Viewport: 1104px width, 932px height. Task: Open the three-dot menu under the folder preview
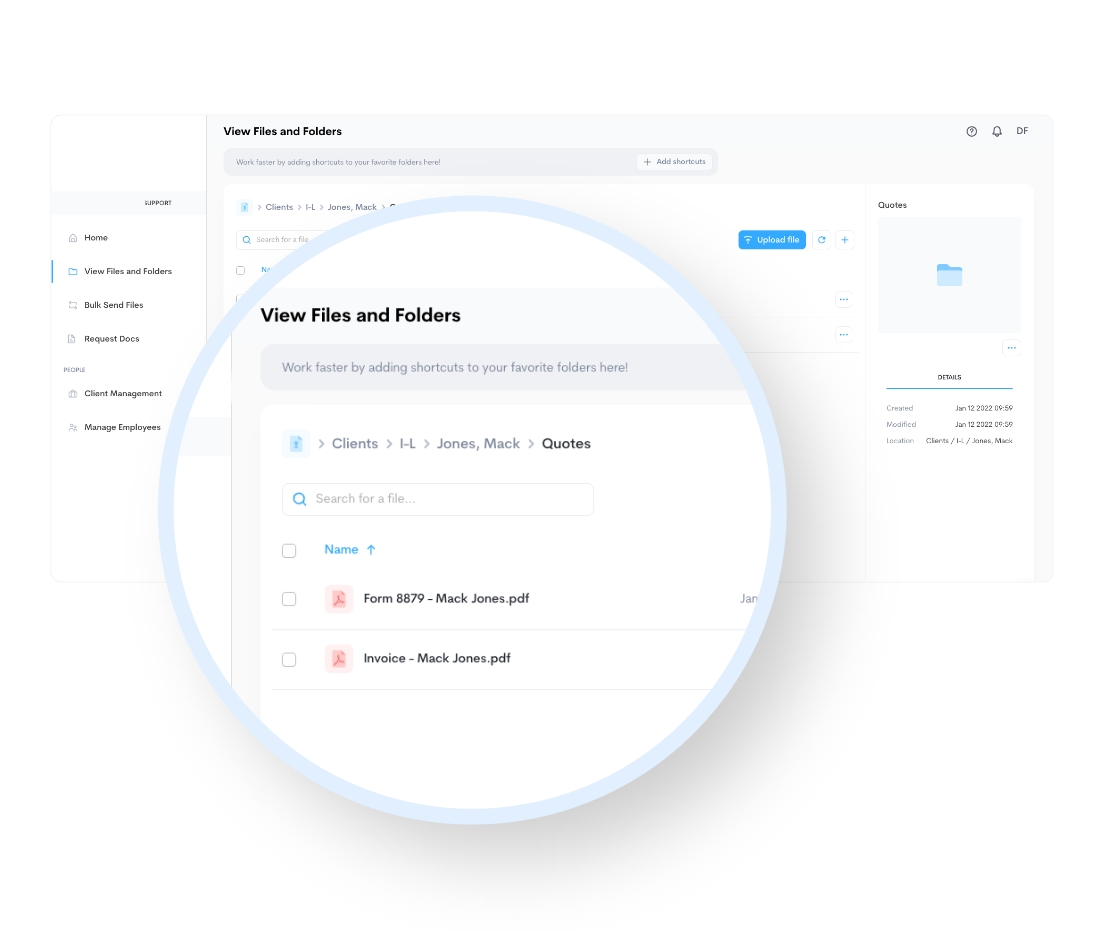(x=1011, y=348)
